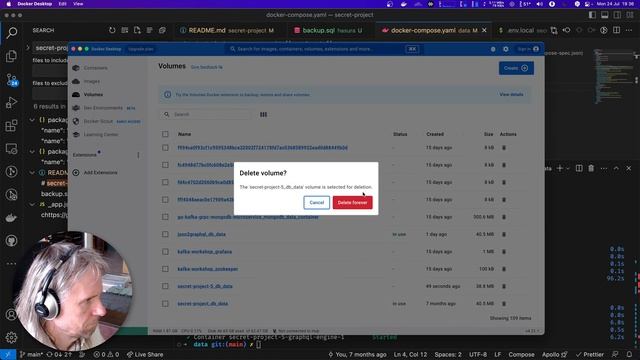
Task: Open the json2graphql_db_data volume link
Action: coord(201,234)
